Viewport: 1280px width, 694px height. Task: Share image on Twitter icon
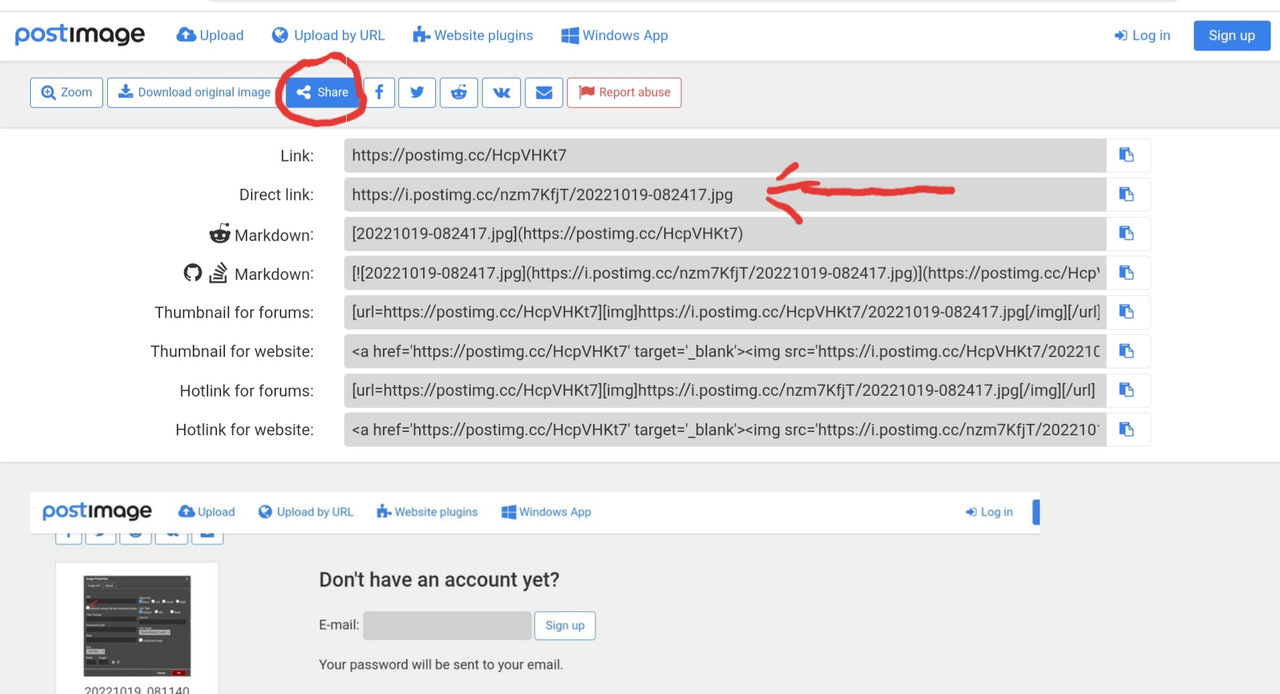pyautogui.click(x=417, y=92)
